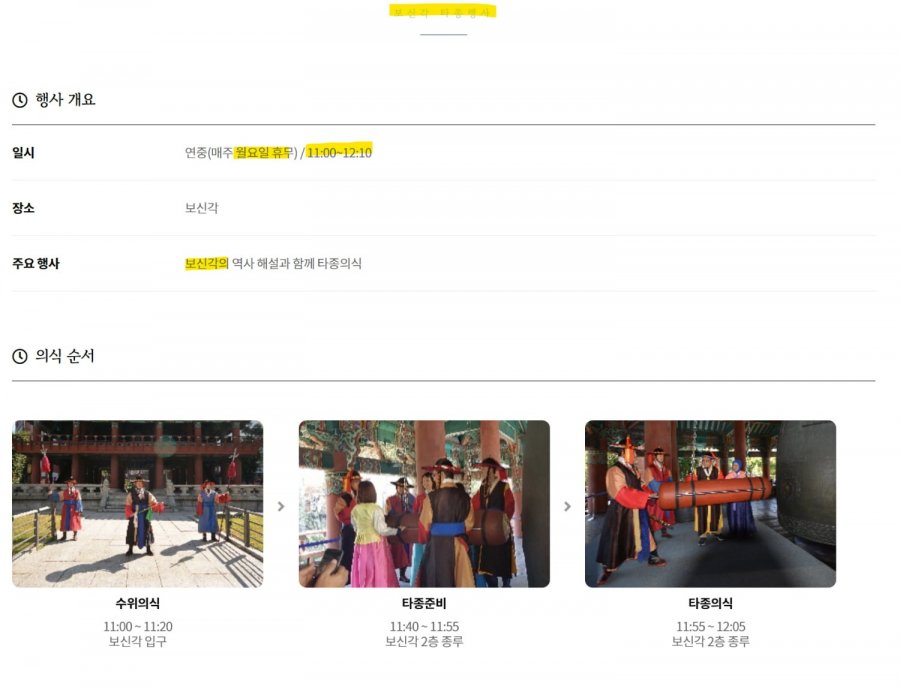The height and width of the screenshot is (687, 900).
Task: Click the clock icon beside 의식 순서
Action: click(x=20, y=357)
